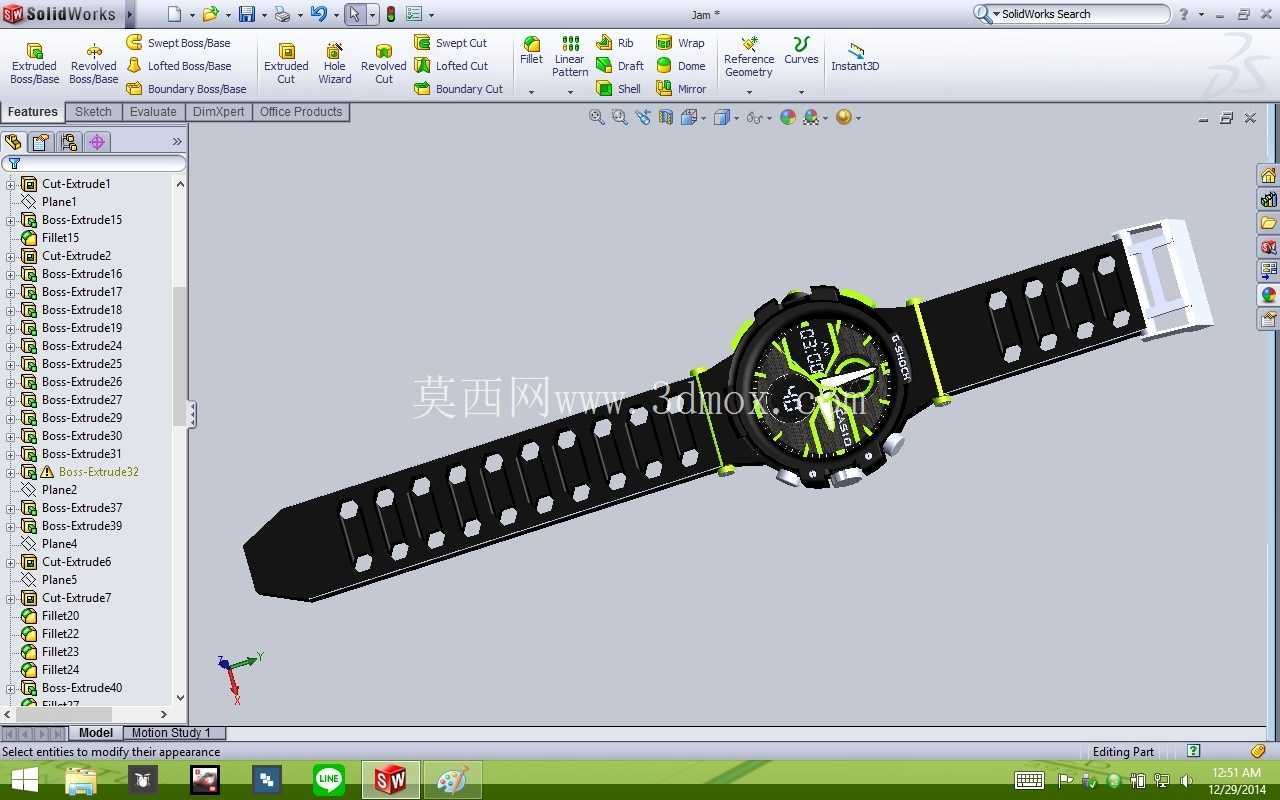Choose Swept Boss/Base command

179,43
